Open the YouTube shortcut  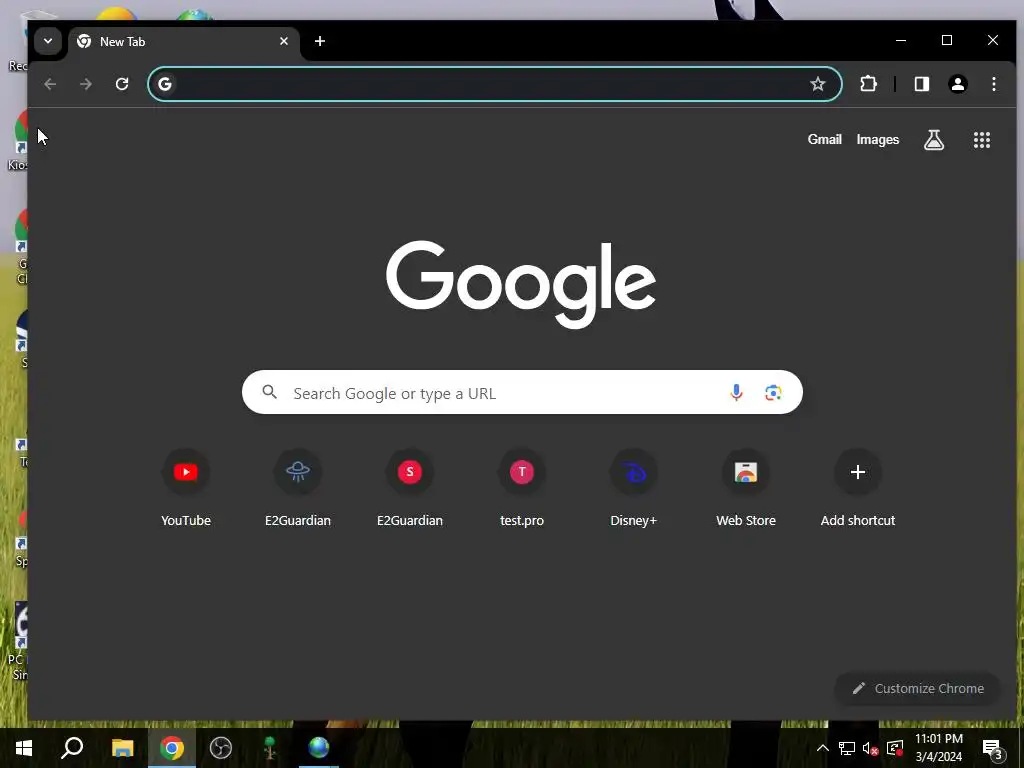[x=186, y=488]
